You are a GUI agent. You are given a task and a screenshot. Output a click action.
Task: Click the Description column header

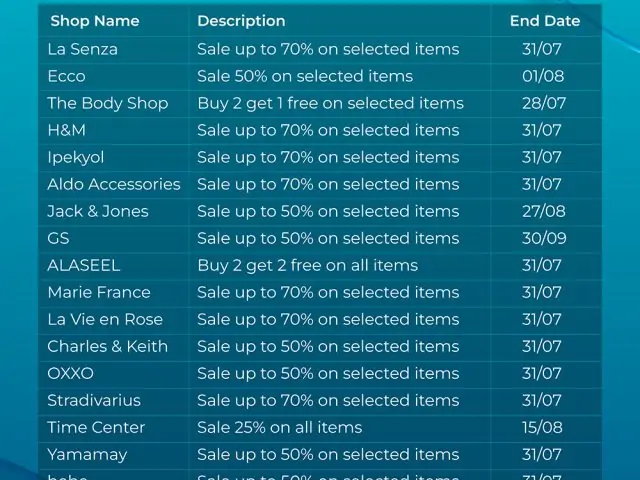click(x=241, y=21)
